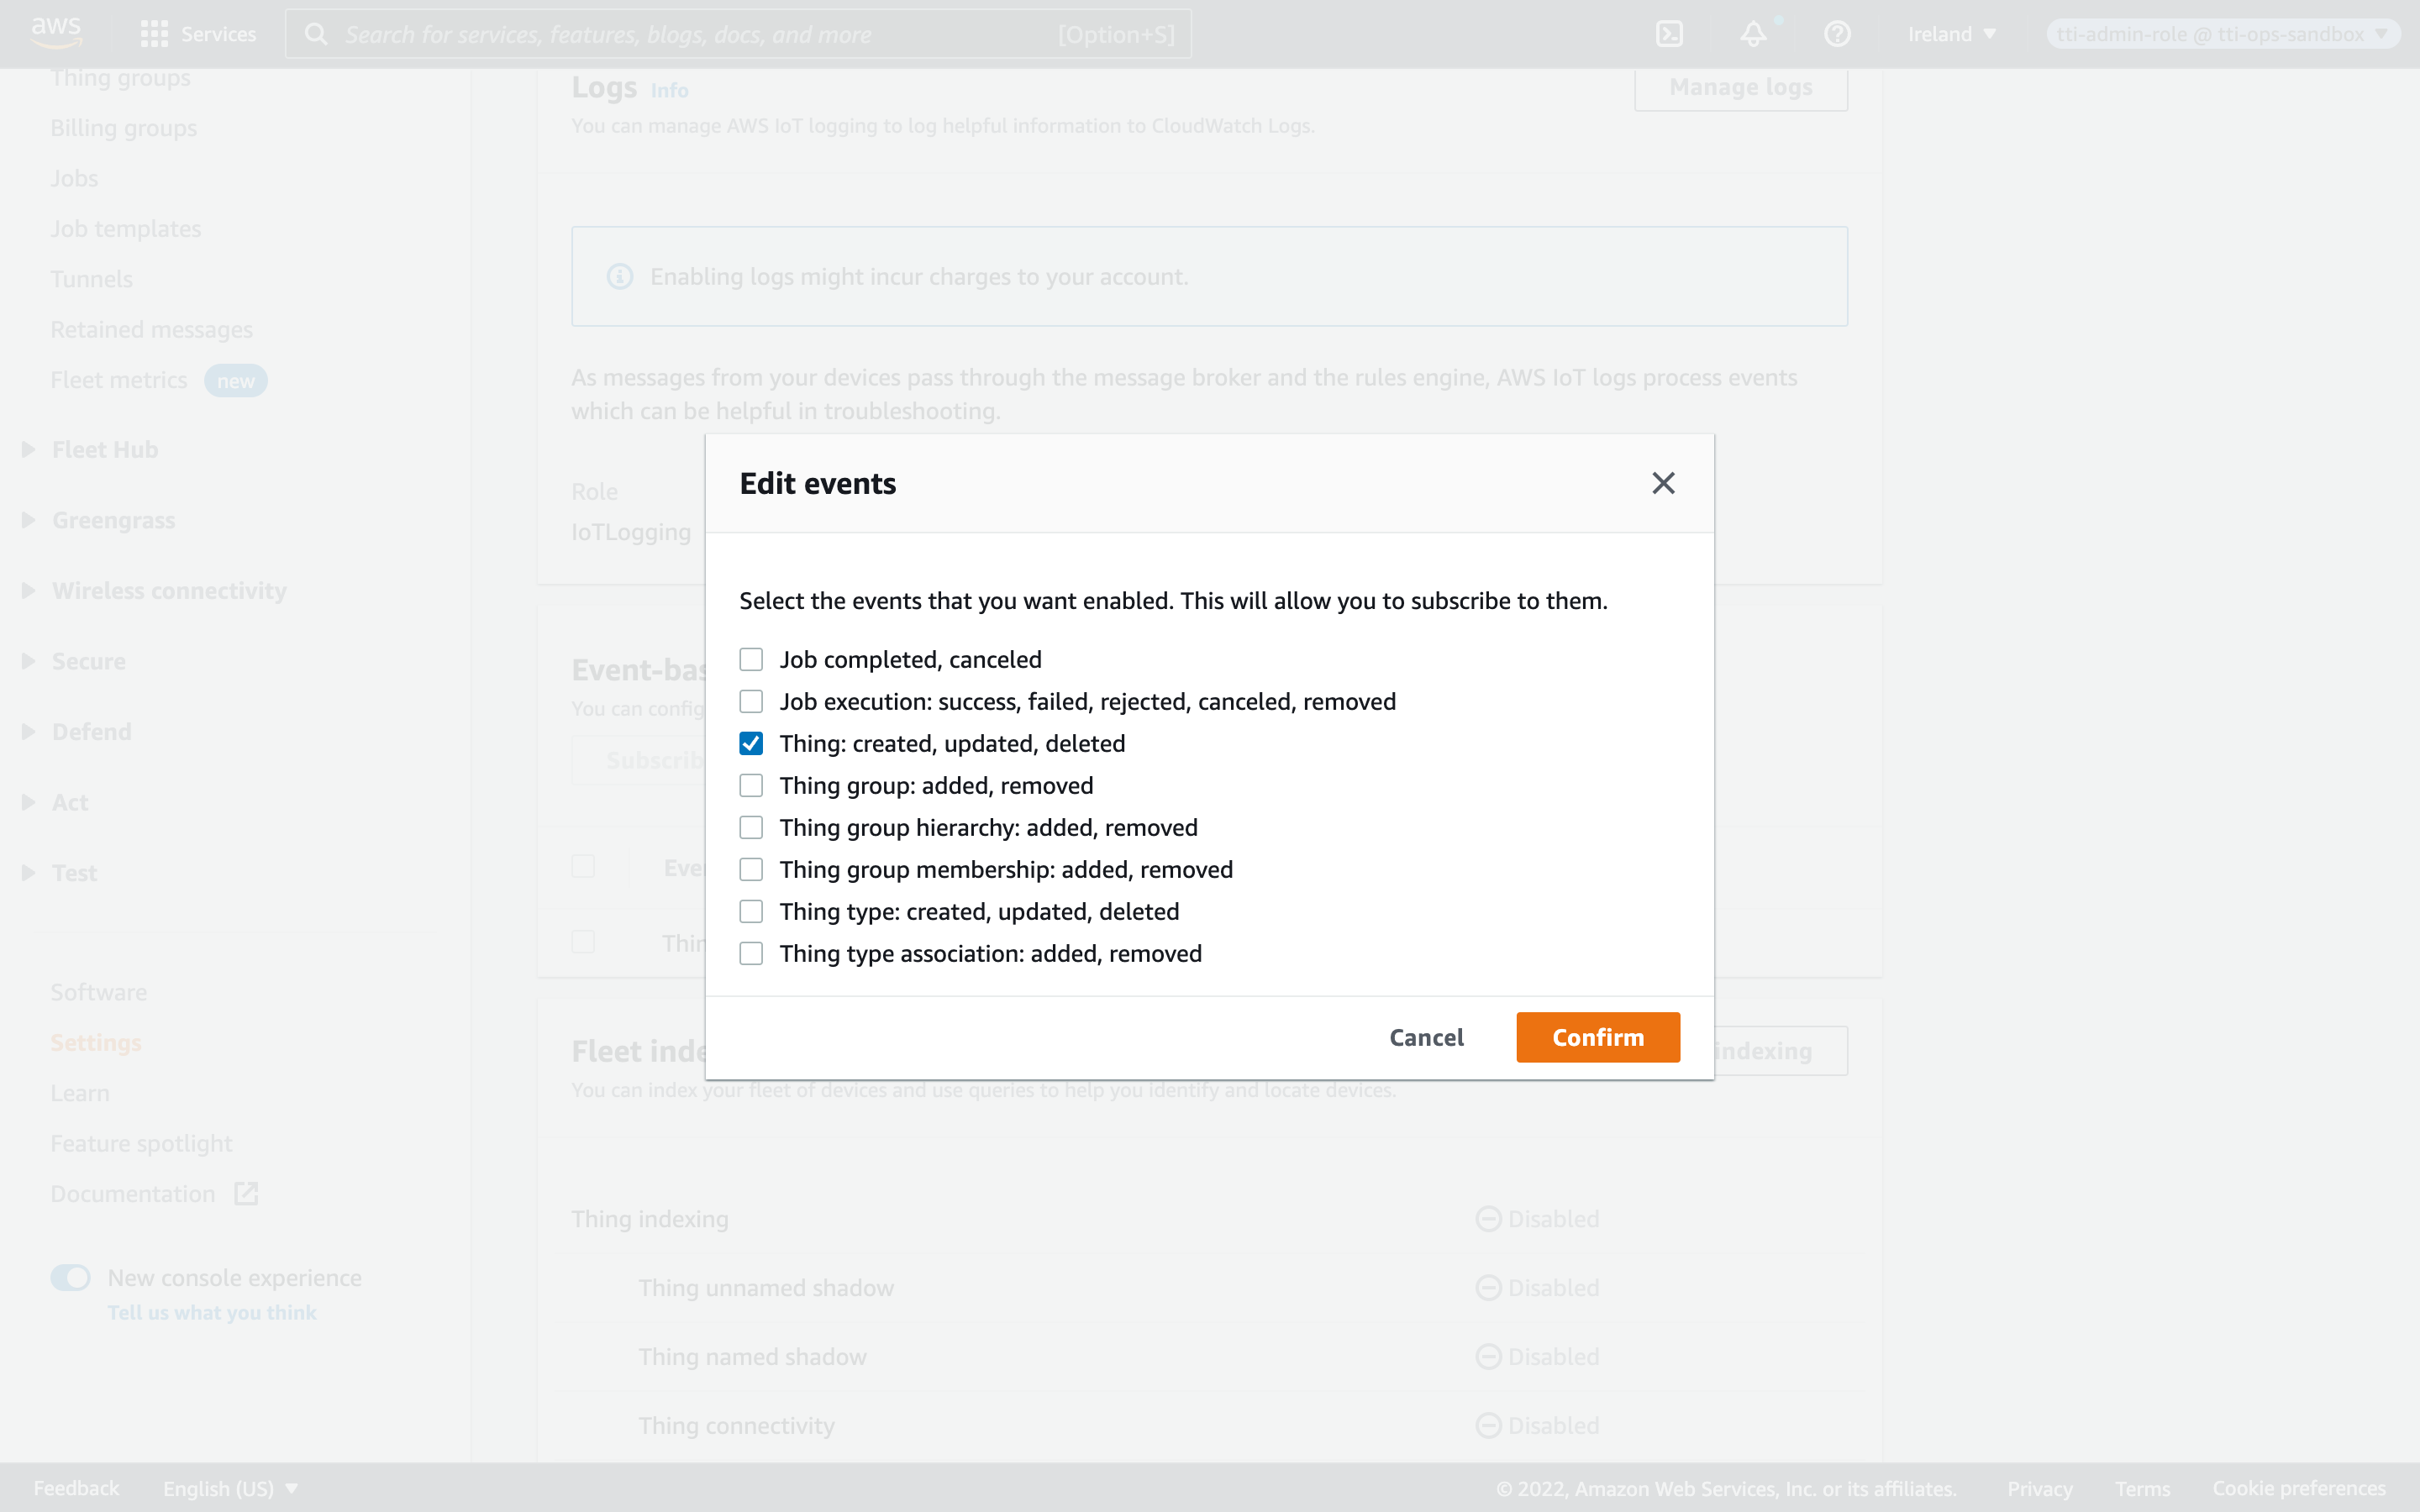Click the notifications bell icon
Image resolution: width=2420 pixels, height=1512 pixels.
1753,33
